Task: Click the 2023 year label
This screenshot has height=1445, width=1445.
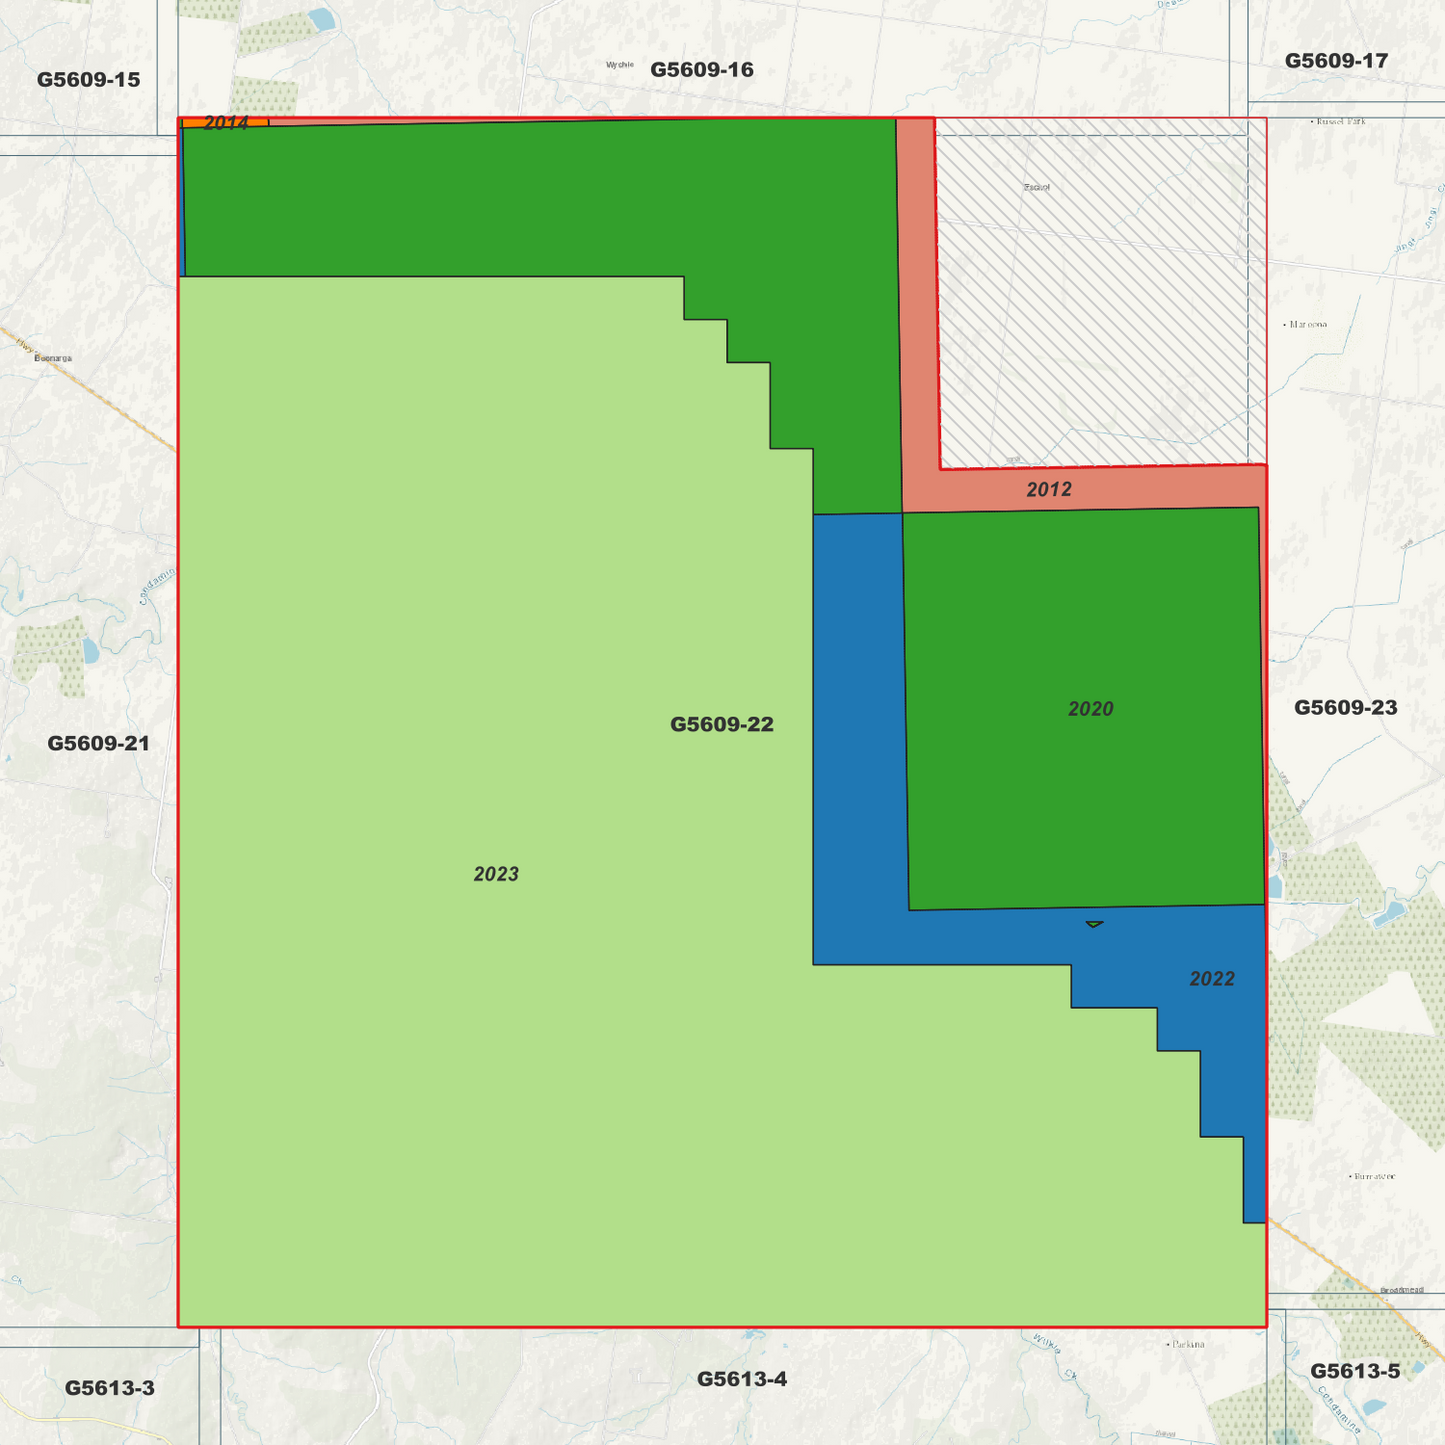Action: 497,874
